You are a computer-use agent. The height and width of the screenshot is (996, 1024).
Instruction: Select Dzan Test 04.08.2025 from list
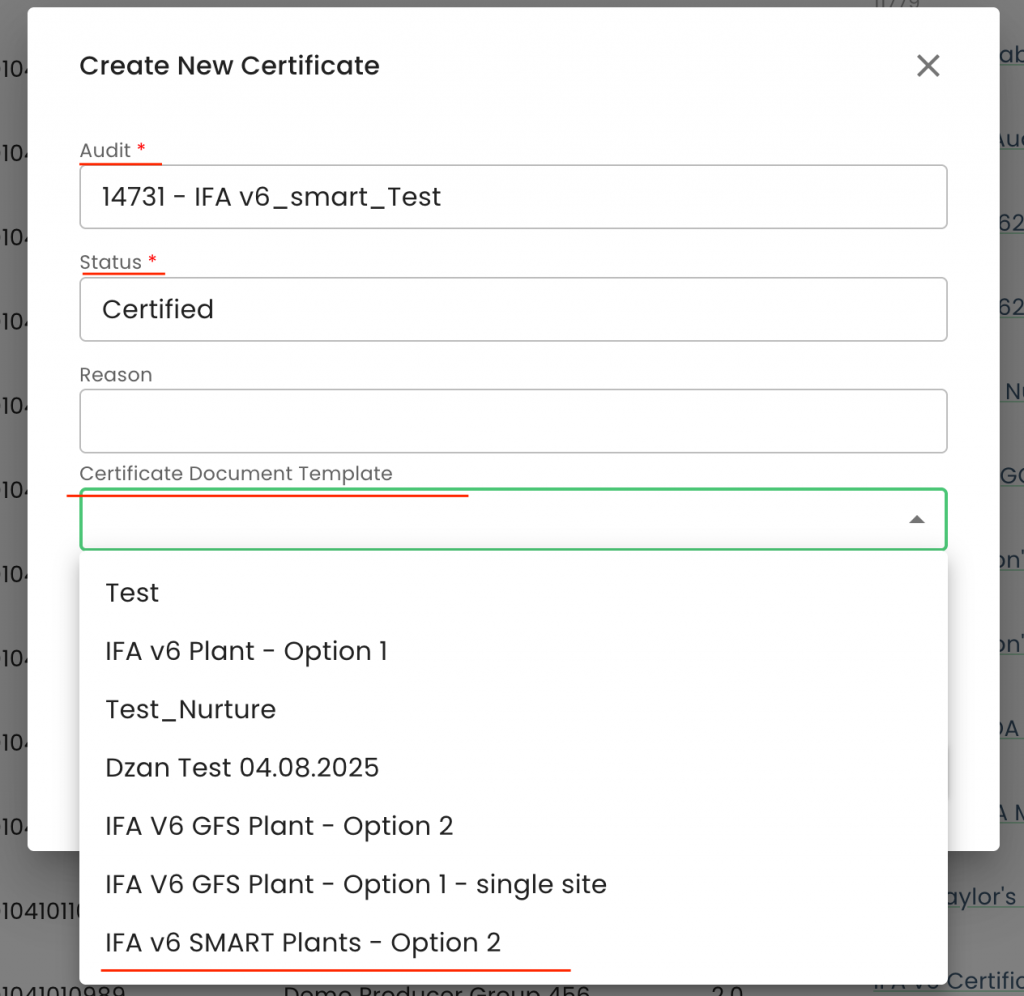tap(242, 767)
